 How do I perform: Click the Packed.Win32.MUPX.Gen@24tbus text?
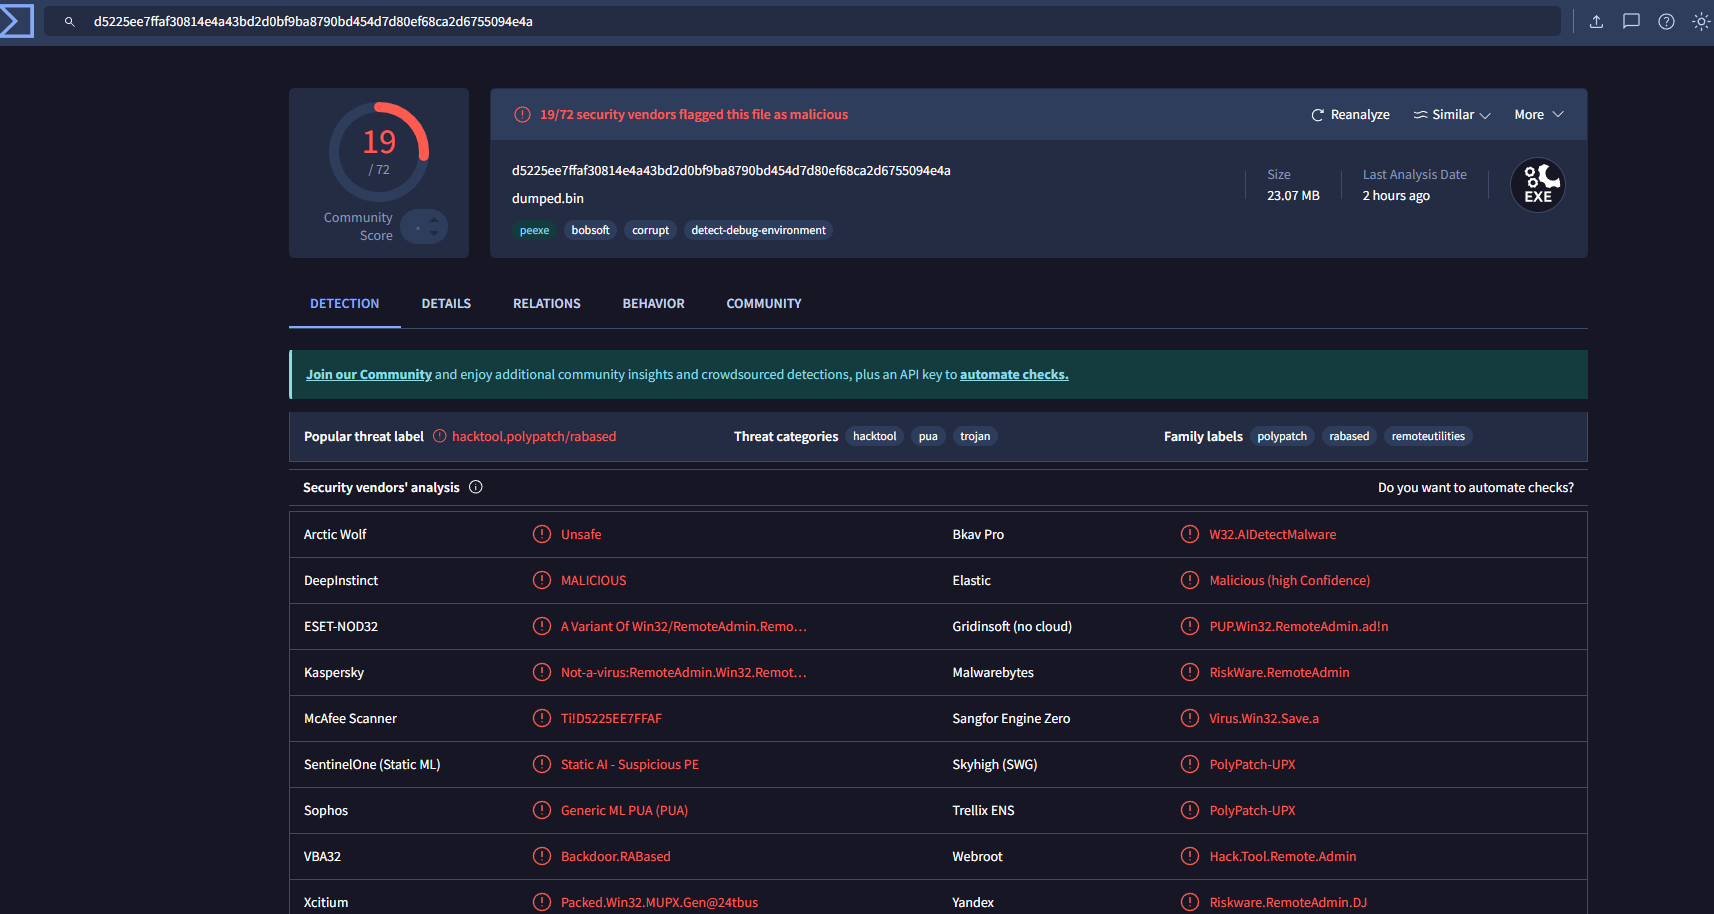pyautogui.click(x=659, y=903)
